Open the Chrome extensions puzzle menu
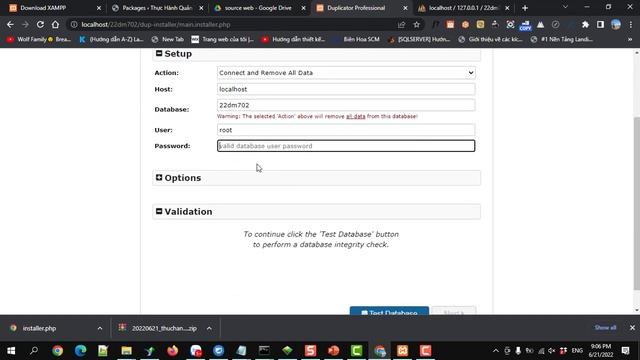640x360 pixels. (x=585, y=24)
